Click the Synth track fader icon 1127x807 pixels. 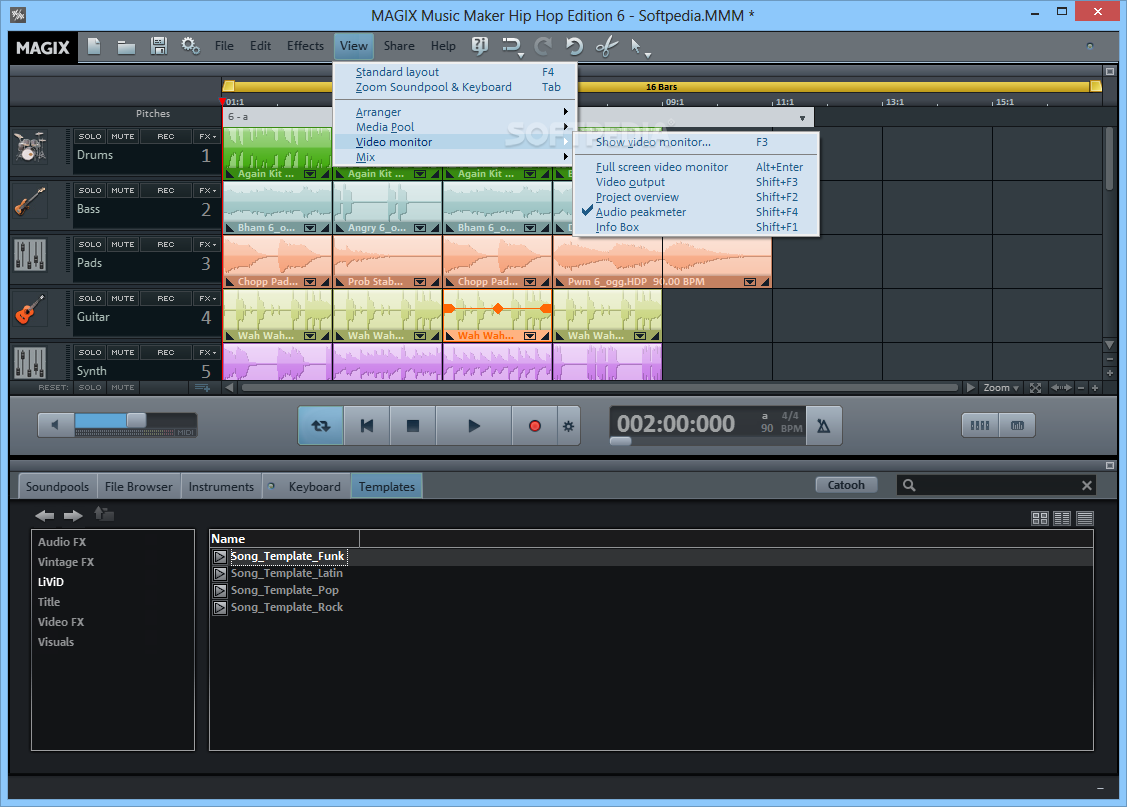tap(30, 363)
